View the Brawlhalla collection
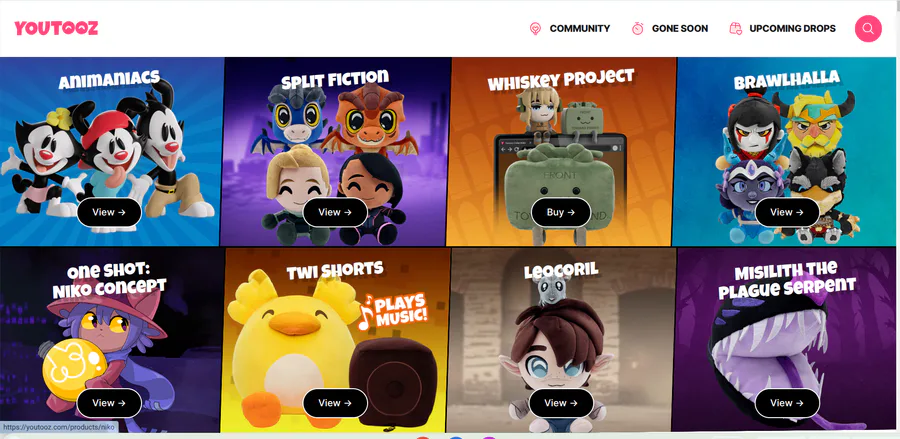The height and width of the screenshot is (439, 900). coord(787,212)
